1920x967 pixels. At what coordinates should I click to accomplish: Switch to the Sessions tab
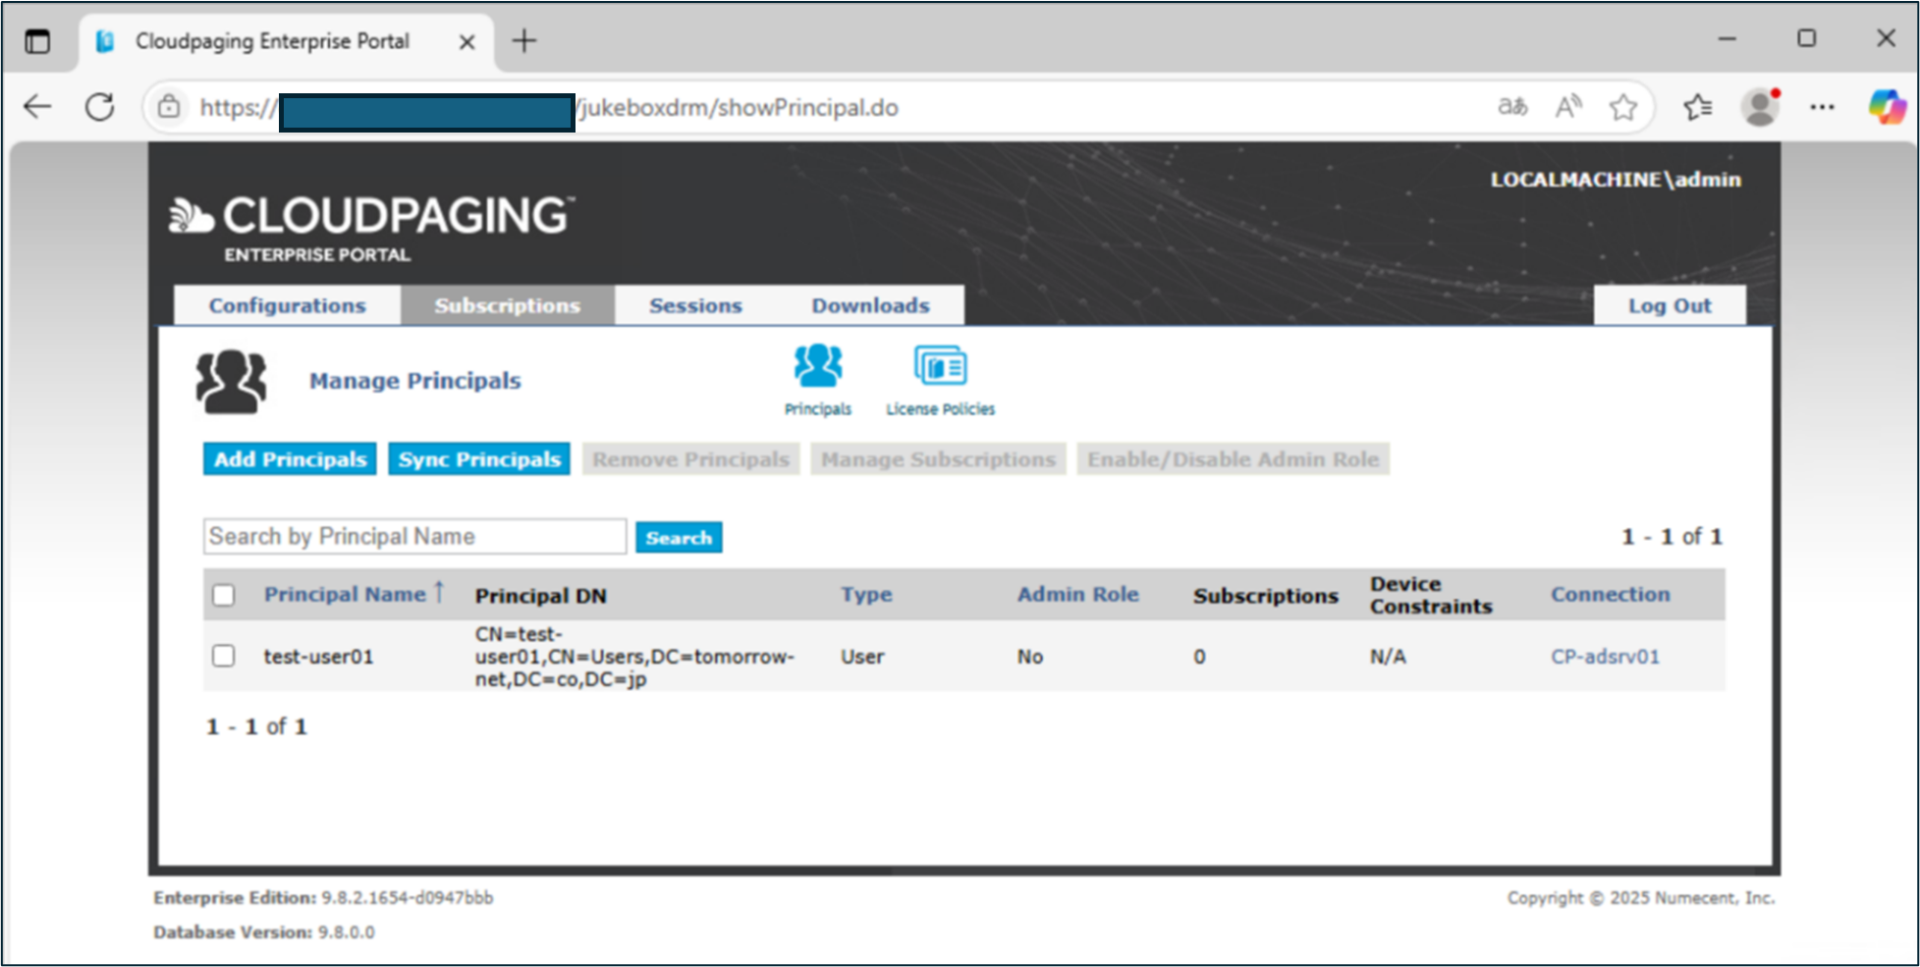[x=696, y=305]
